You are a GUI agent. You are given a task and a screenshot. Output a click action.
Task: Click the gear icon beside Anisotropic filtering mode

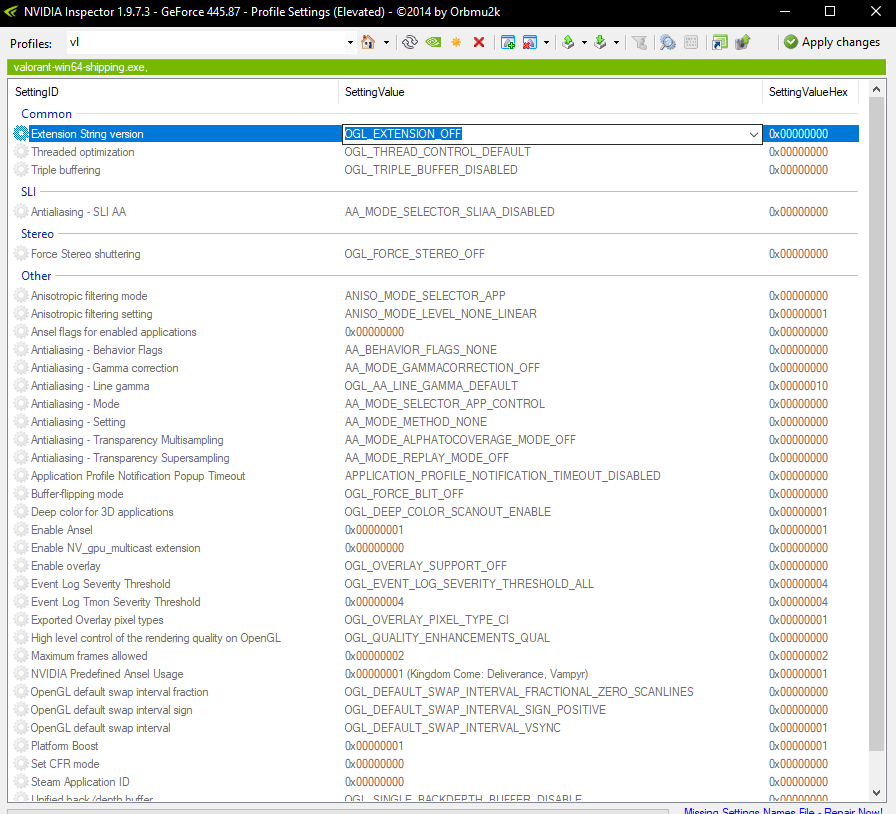click(21, 296)
